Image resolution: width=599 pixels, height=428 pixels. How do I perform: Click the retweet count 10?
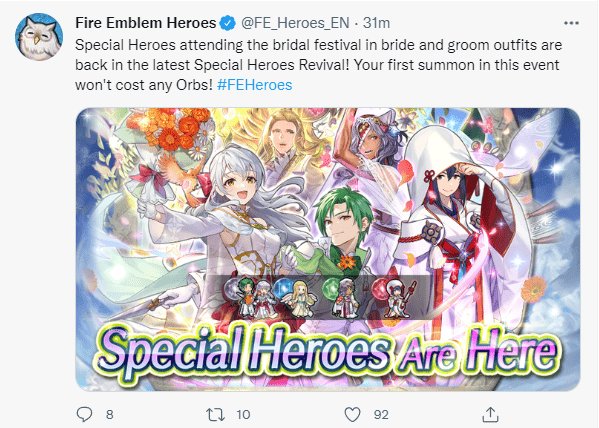243,414
